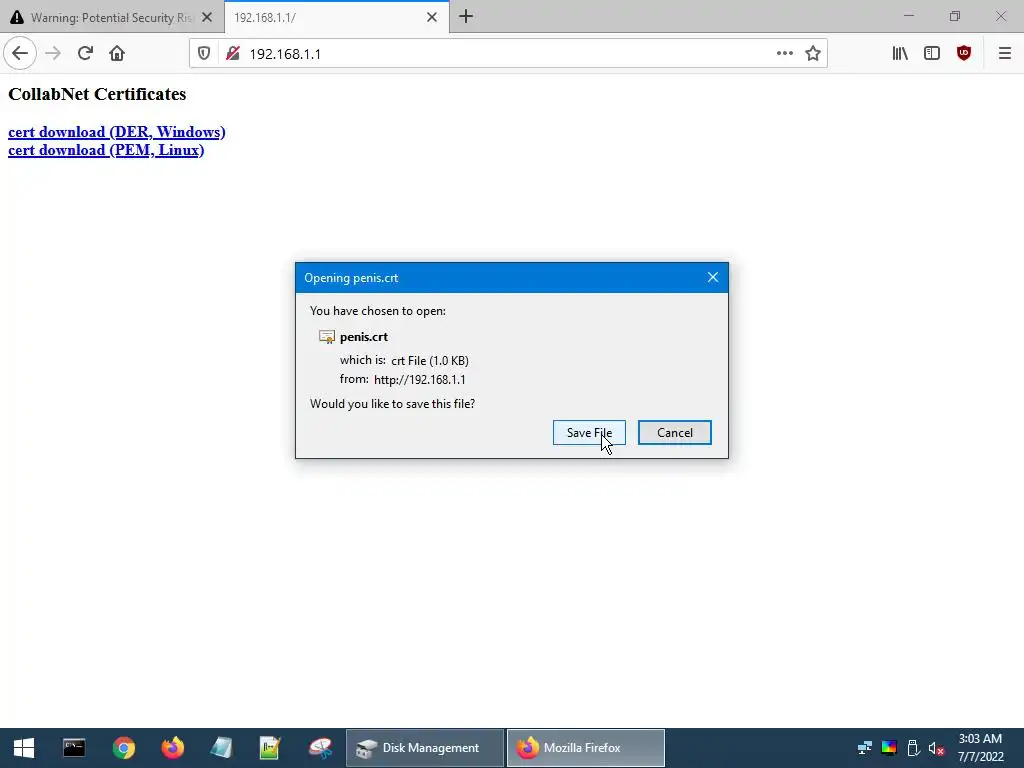Bookmark this page with the star
1024x768 pixels.
tap(812, 54)
